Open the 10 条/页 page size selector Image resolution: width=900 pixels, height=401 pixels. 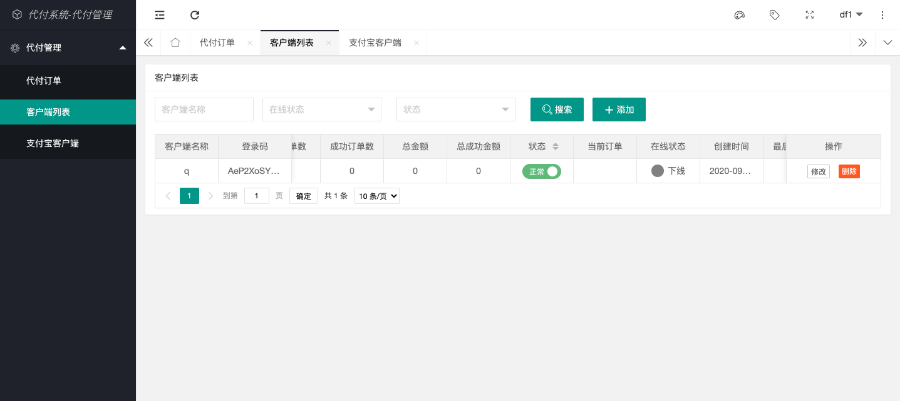point(377,196)
